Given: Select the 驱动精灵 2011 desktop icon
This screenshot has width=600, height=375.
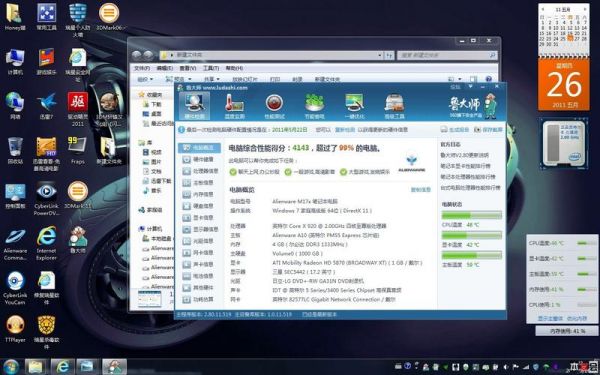Looking at the screenshot, I should point(78,109).
